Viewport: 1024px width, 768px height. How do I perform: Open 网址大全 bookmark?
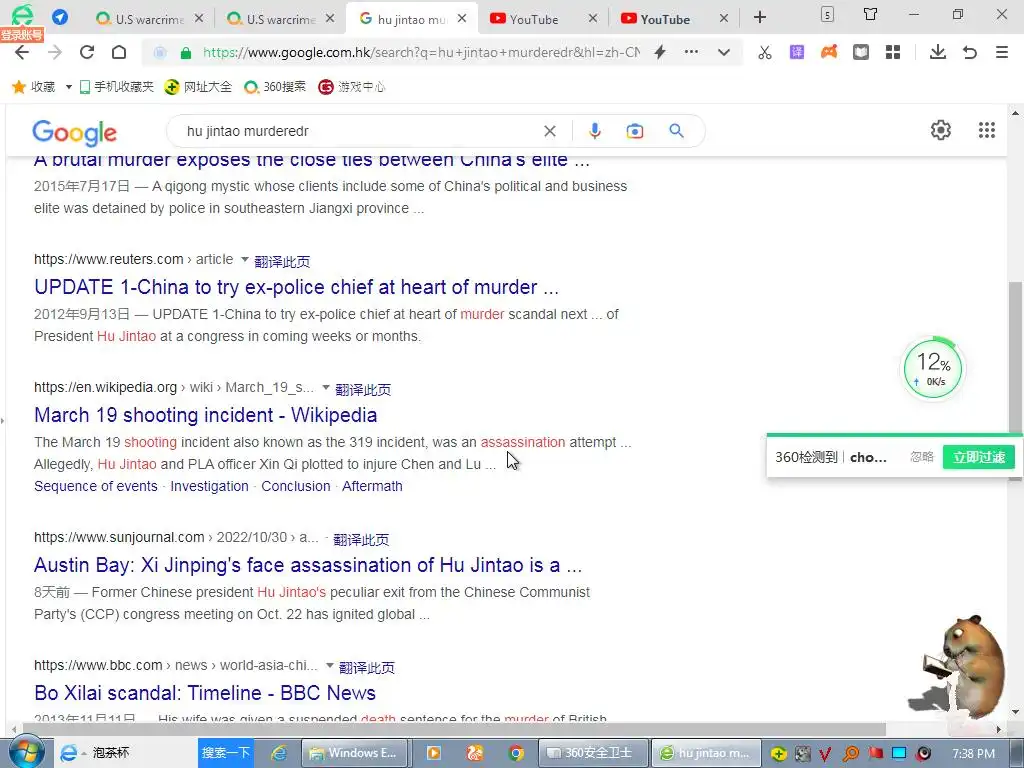point(199,87)
